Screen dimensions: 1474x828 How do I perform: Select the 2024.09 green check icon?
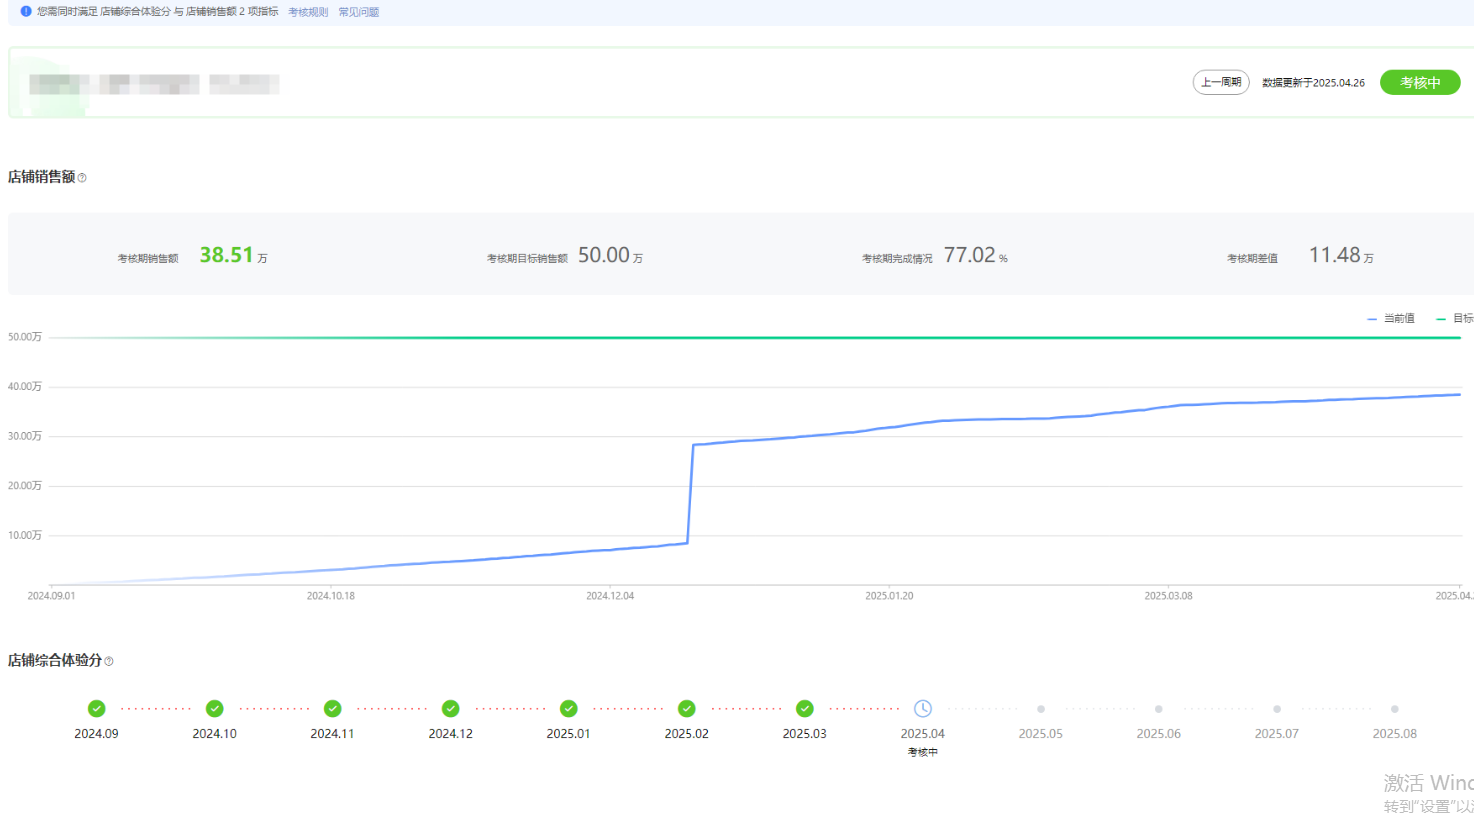click(97, 709)
